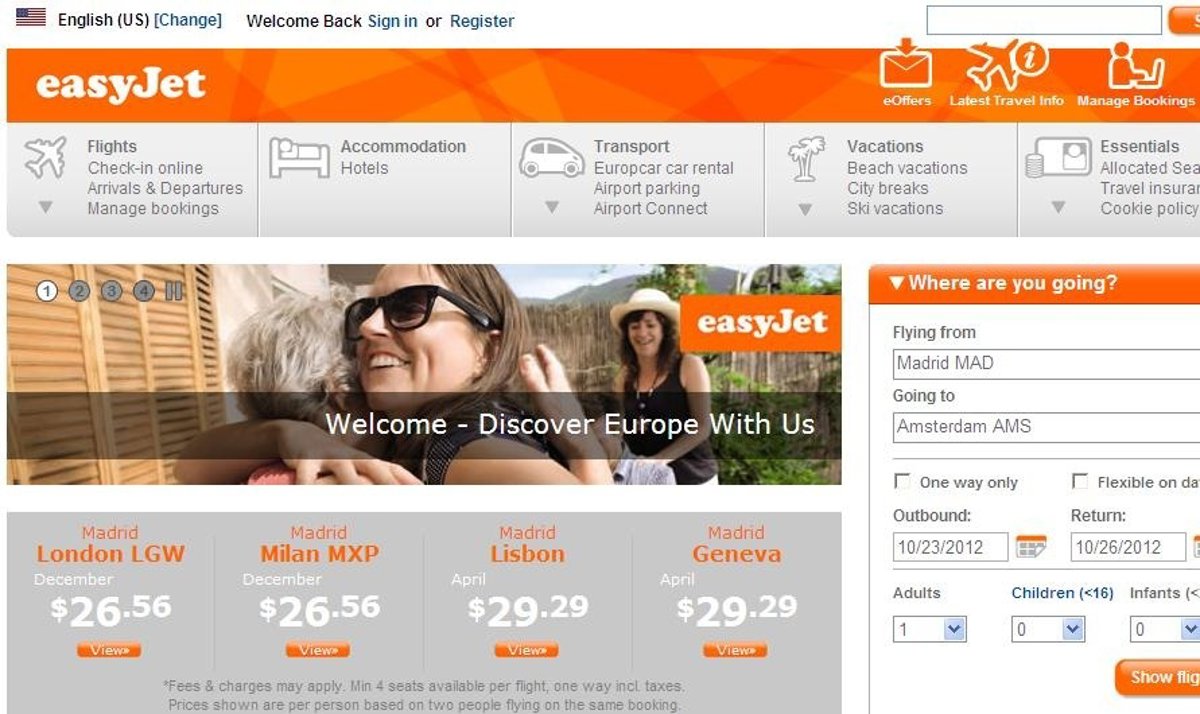
Task: Tick the Flexible on dates checkbox
Action: pyautogui.click(x=1080, y=482)
